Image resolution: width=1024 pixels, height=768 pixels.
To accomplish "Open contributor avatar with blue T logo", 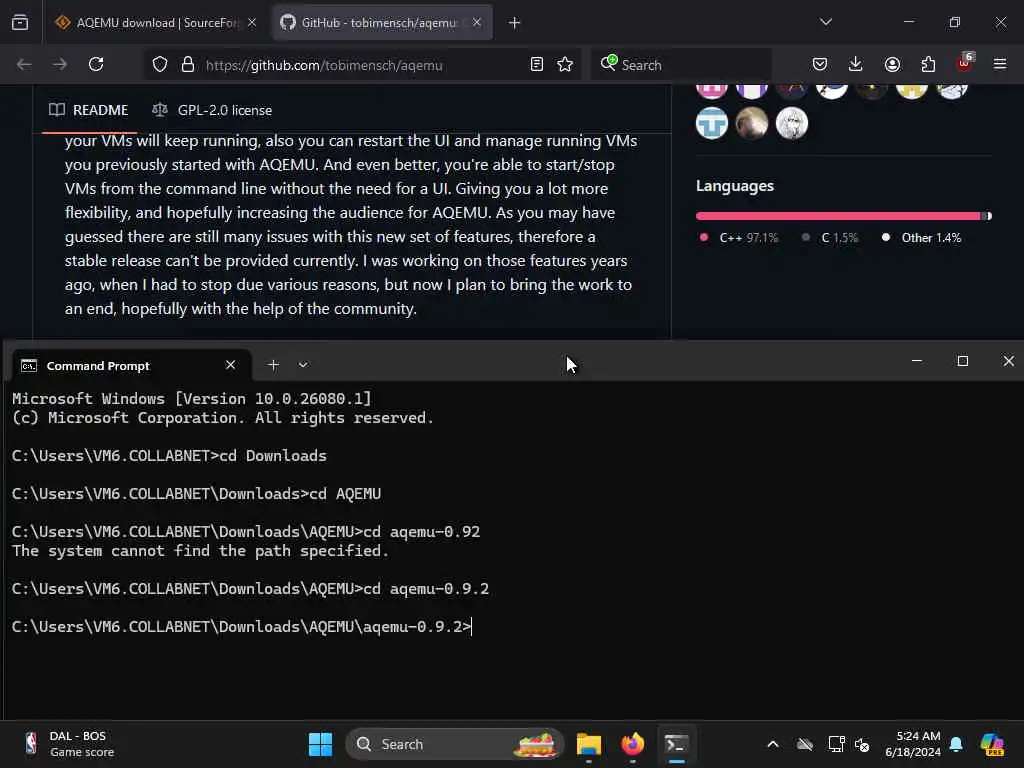I will click(712, 123).
